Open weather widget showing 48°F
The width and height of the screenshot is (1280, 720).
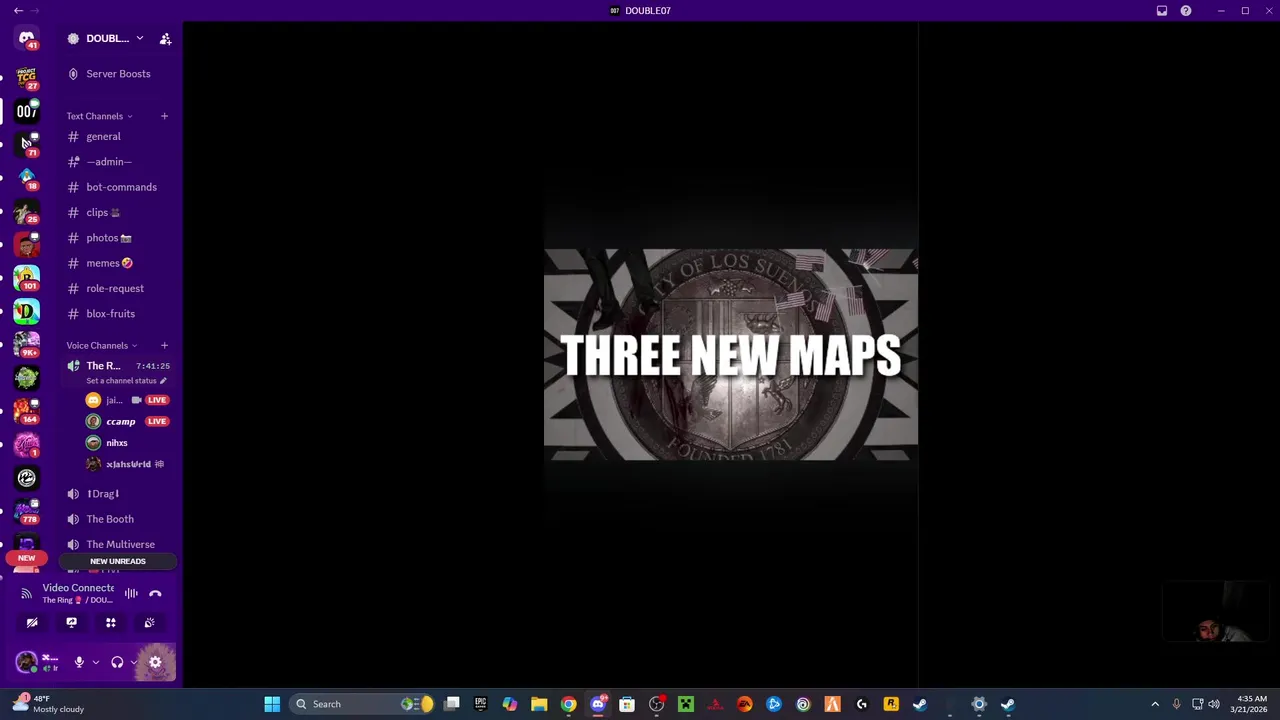(x=49, y=704)
